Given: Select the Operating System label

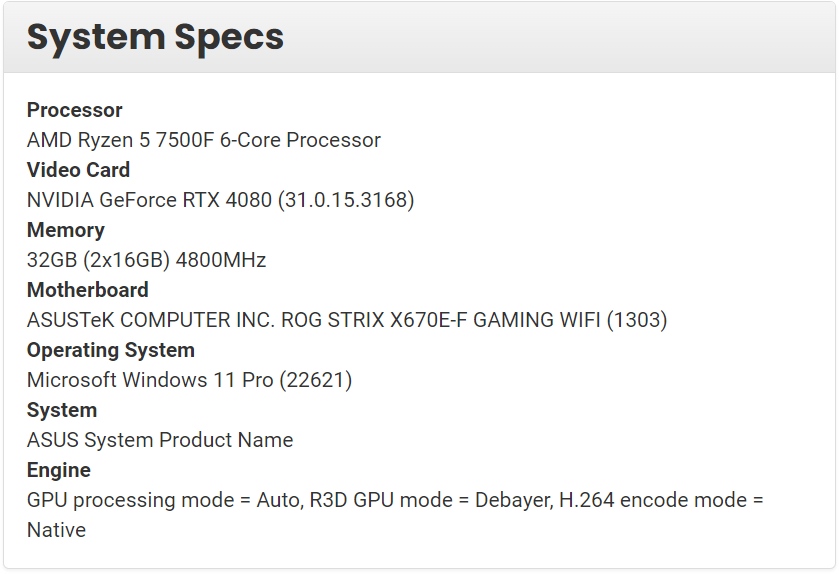Looking at the screenshot, I should point(111,350).
